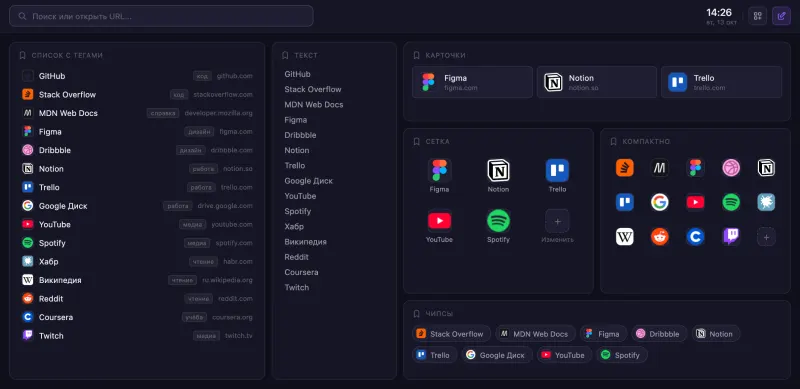Image resolution: width=800 pixels, height=389 pixels.
Task: Open the Figma card in Карточки
Action: (472, 82)
